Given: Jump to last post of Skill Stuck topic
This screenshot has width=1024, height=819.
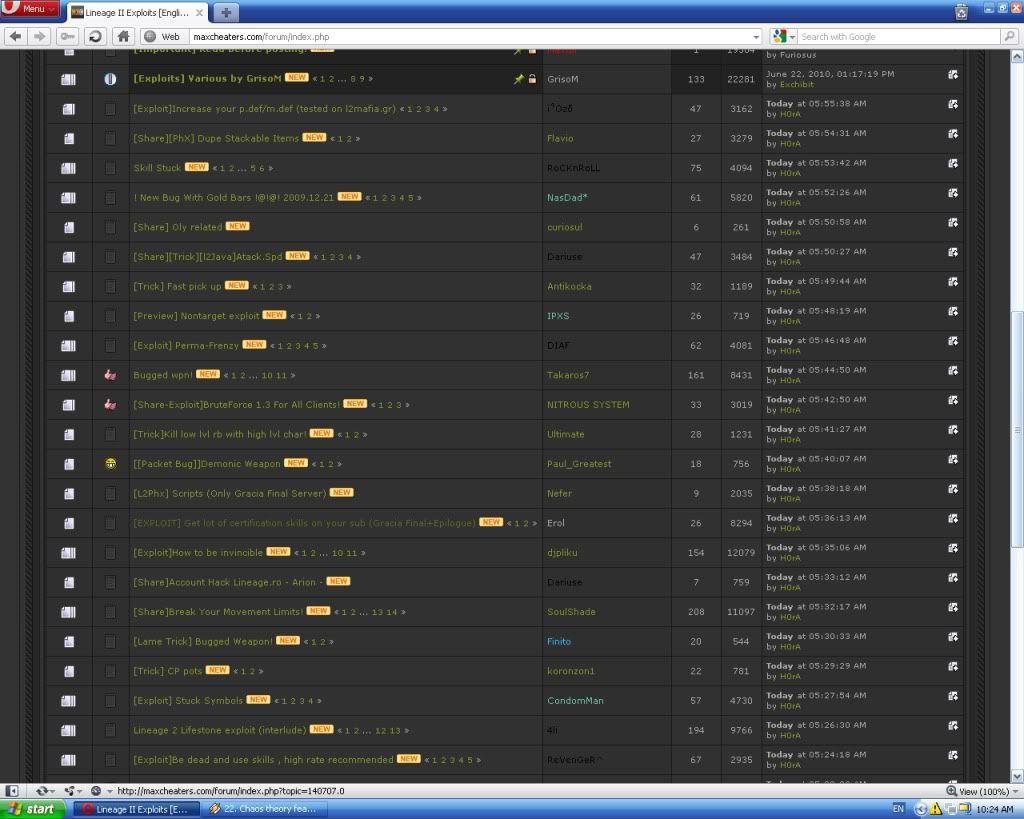Looking at the screenshot, I should [x=953, y=163].
